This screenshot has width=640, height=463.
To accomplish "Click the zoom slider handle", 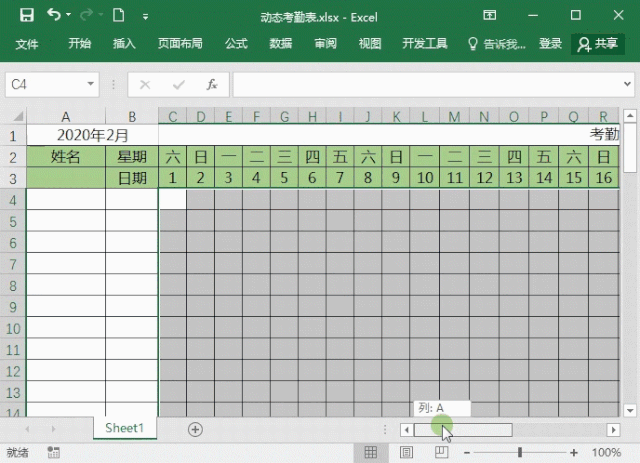I will pyautogui.click(x=520, y=452).
